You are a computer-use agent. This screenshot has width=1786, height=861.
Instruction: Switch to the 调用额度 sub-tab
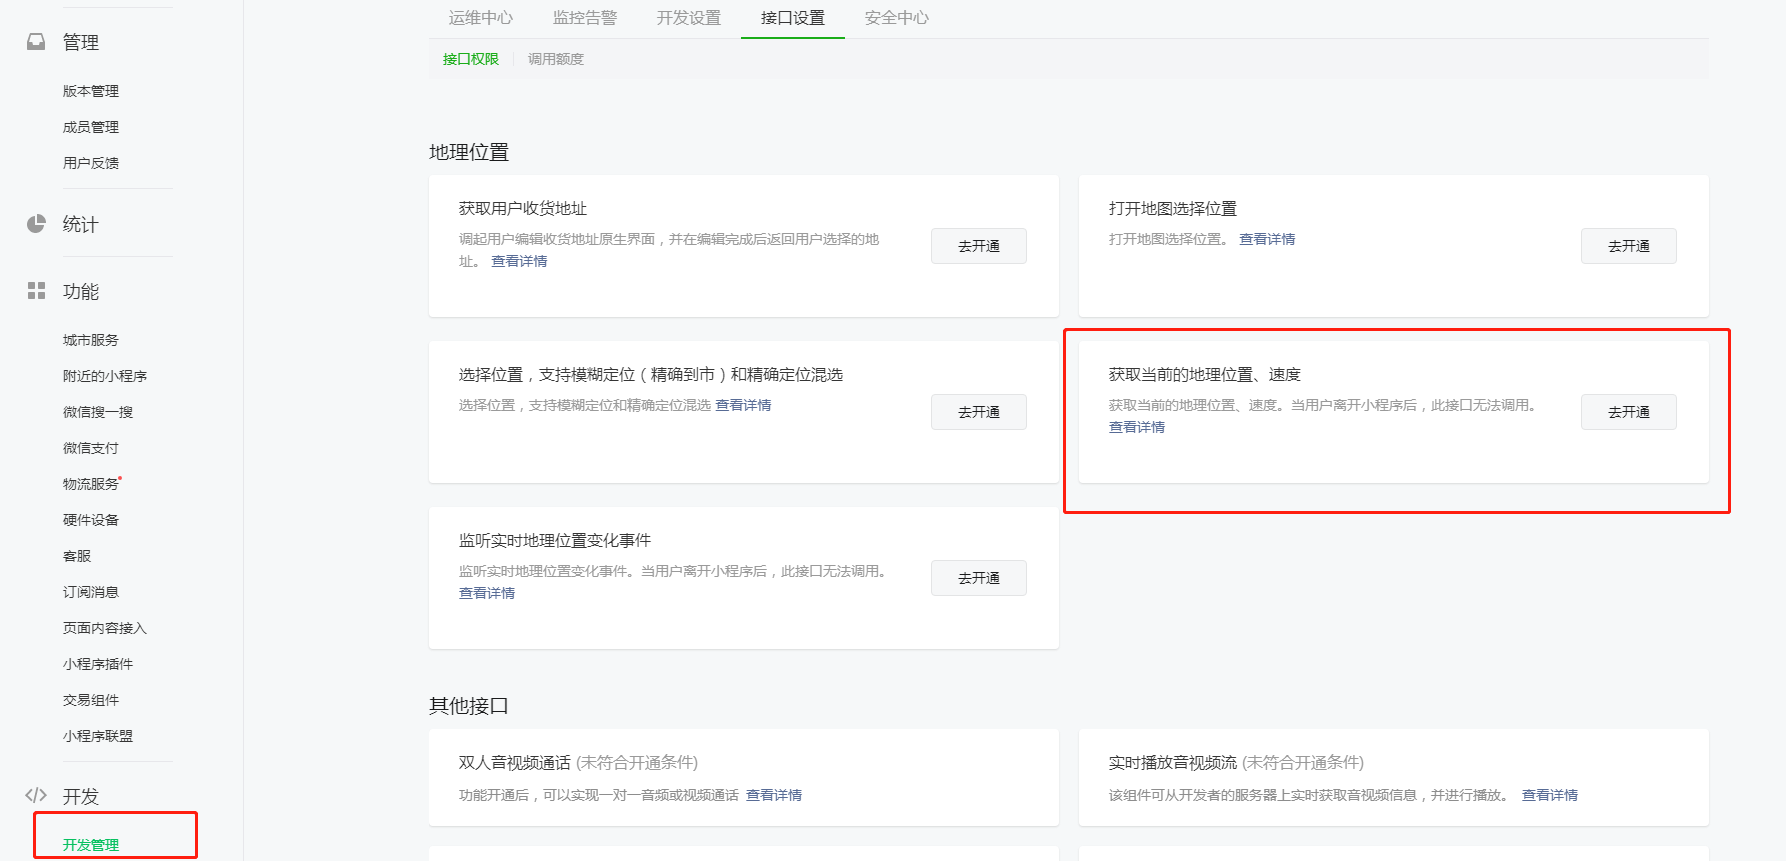point(556,59)
